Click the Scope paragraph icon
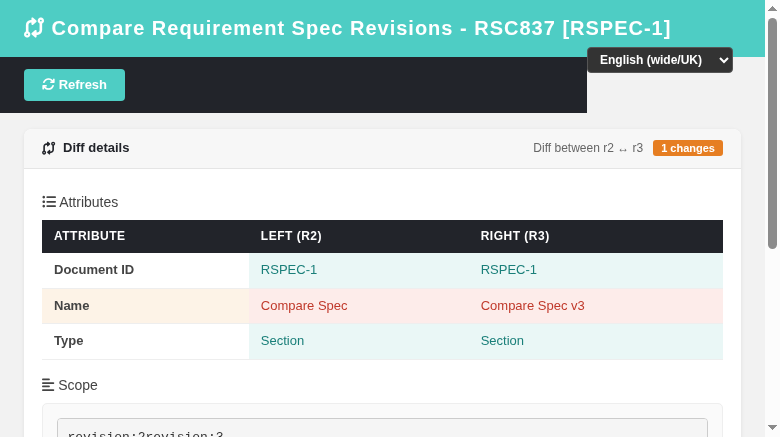This screenshot has width=780, height=437. coord(48,385)
